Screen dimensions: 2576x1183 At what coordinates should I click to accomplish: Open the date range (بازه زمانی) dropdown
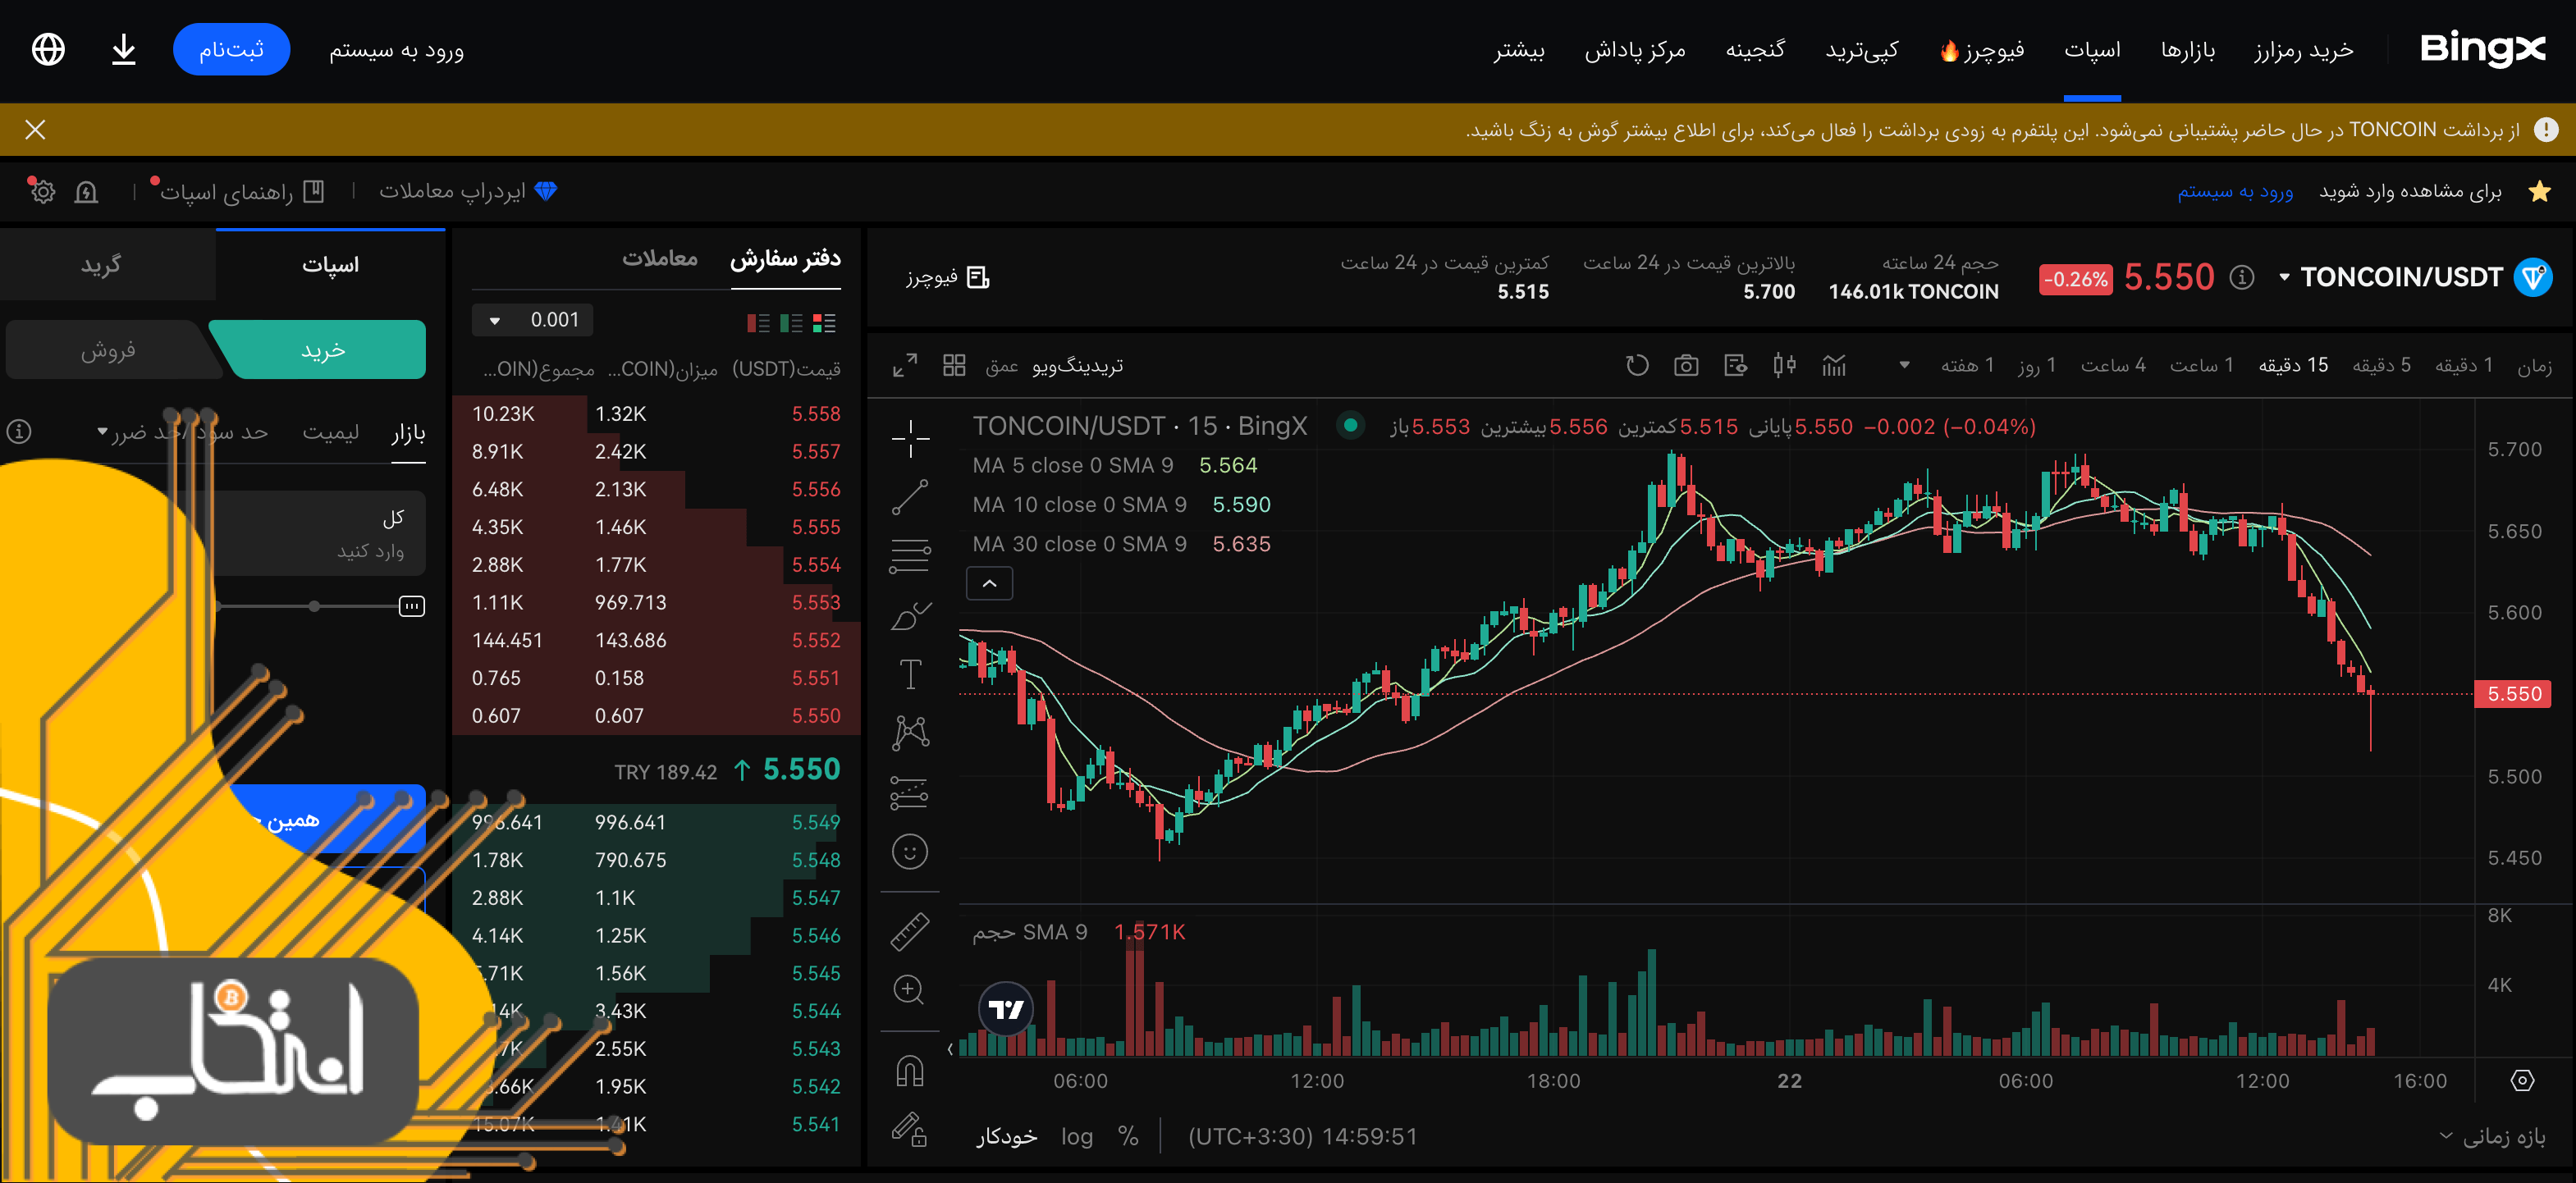click(x=2493, y=1136)
